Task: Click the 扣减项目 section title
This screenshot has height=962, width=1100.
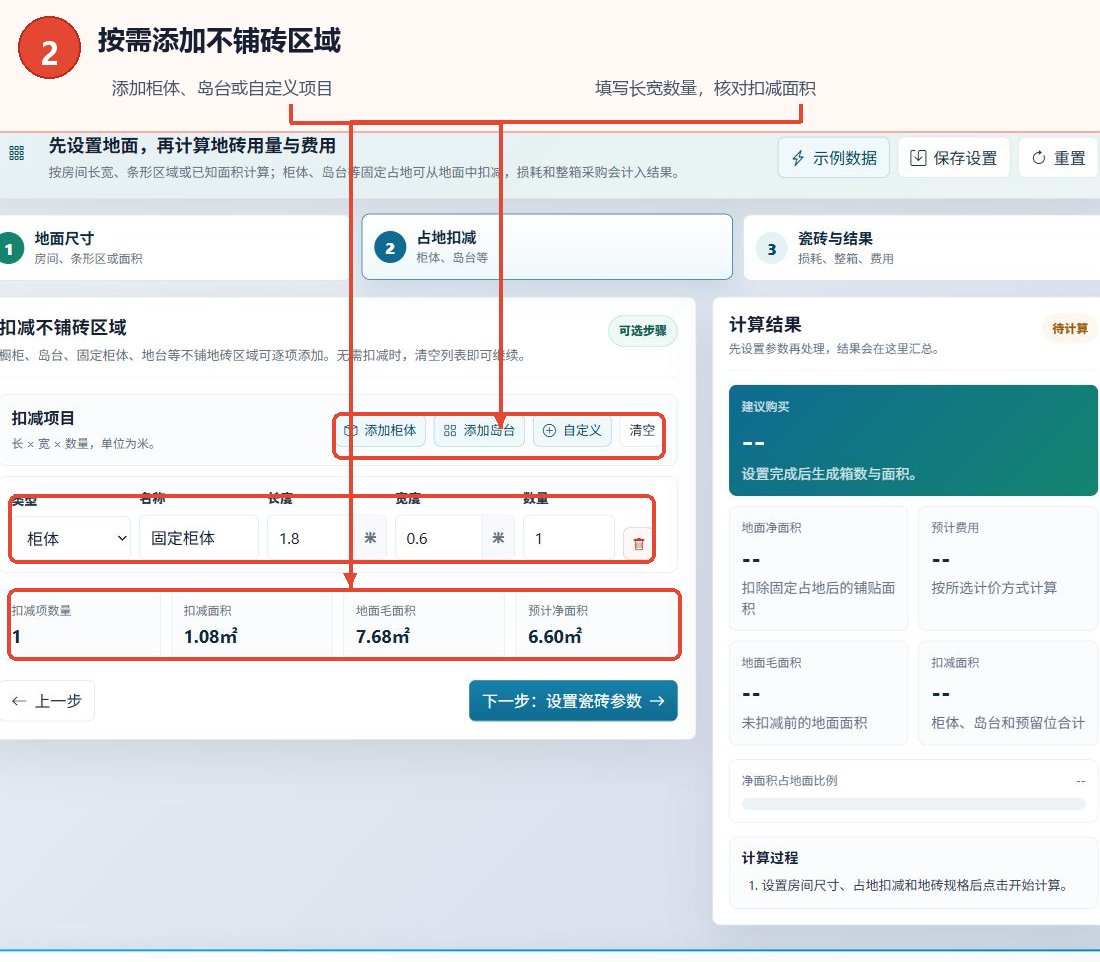Action: click(x=43, y=418)
